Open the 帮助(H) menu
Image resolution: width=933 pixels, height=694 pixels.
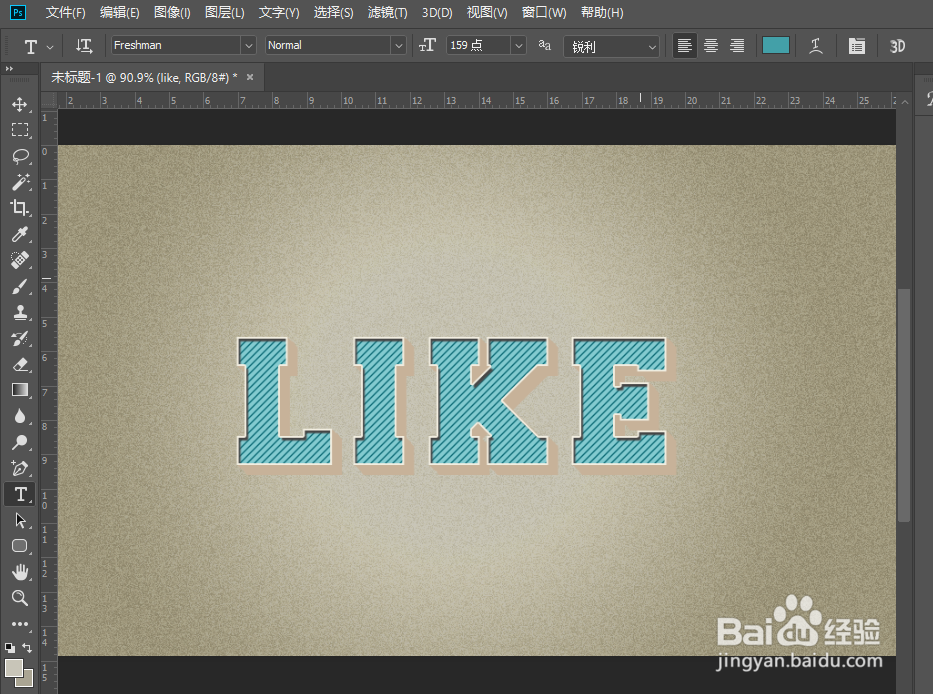(x=602, y=12)
